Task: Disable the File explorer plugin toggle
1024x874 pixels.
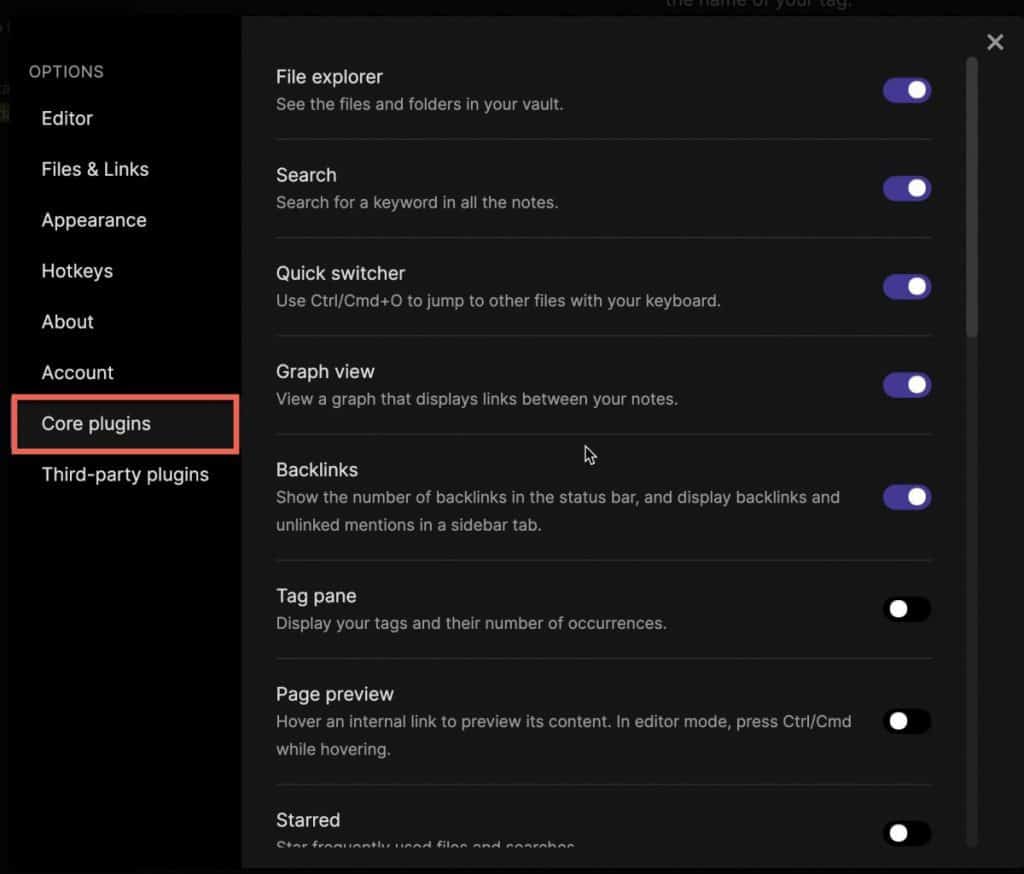Action: [x=906, y=90]
